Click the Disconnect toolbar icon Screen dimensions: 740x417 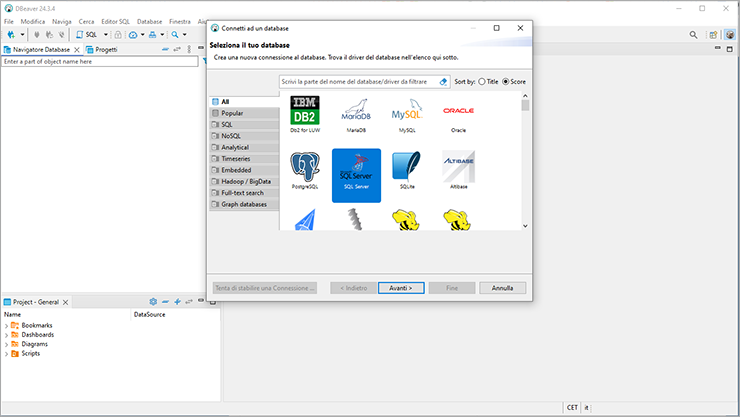click(61, 34)
